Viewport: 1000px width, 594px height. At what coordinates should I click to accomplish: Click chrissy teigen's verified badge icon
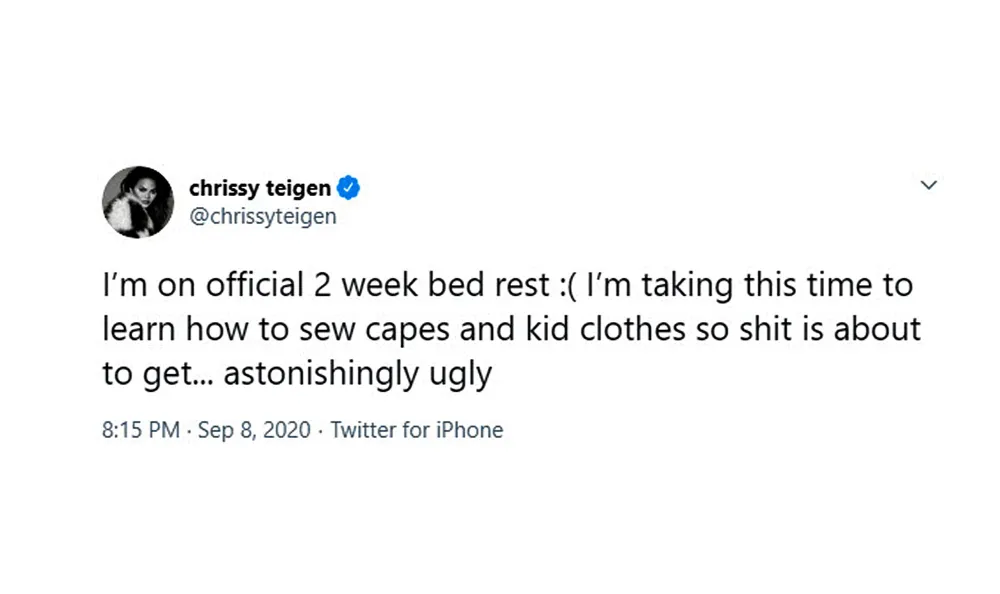pyautogui.click(x=348, y=186)
